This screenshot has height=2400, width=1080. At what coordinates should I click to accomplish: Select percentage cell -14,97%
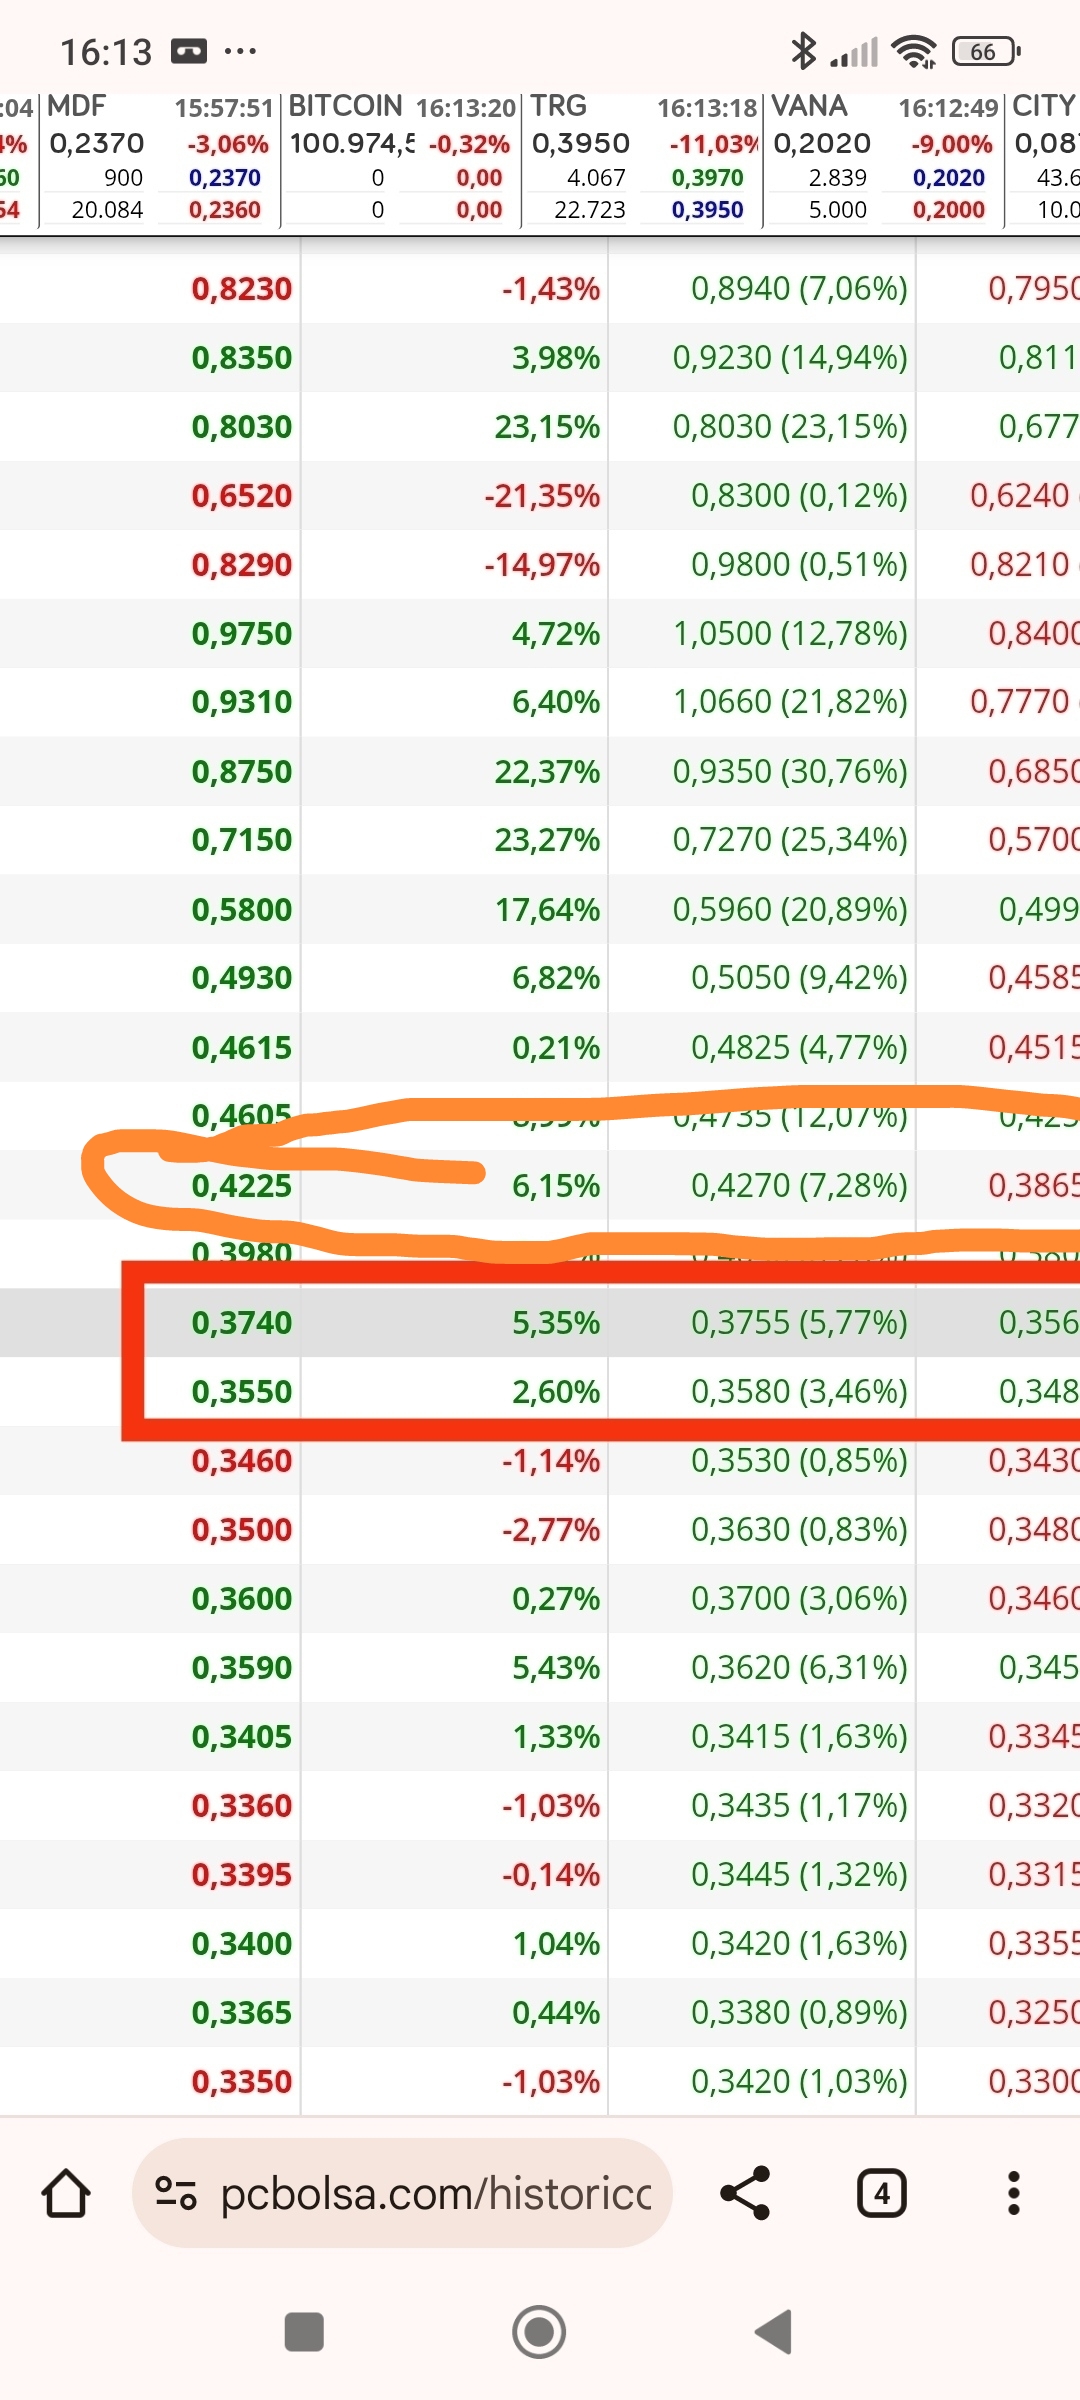542,565
